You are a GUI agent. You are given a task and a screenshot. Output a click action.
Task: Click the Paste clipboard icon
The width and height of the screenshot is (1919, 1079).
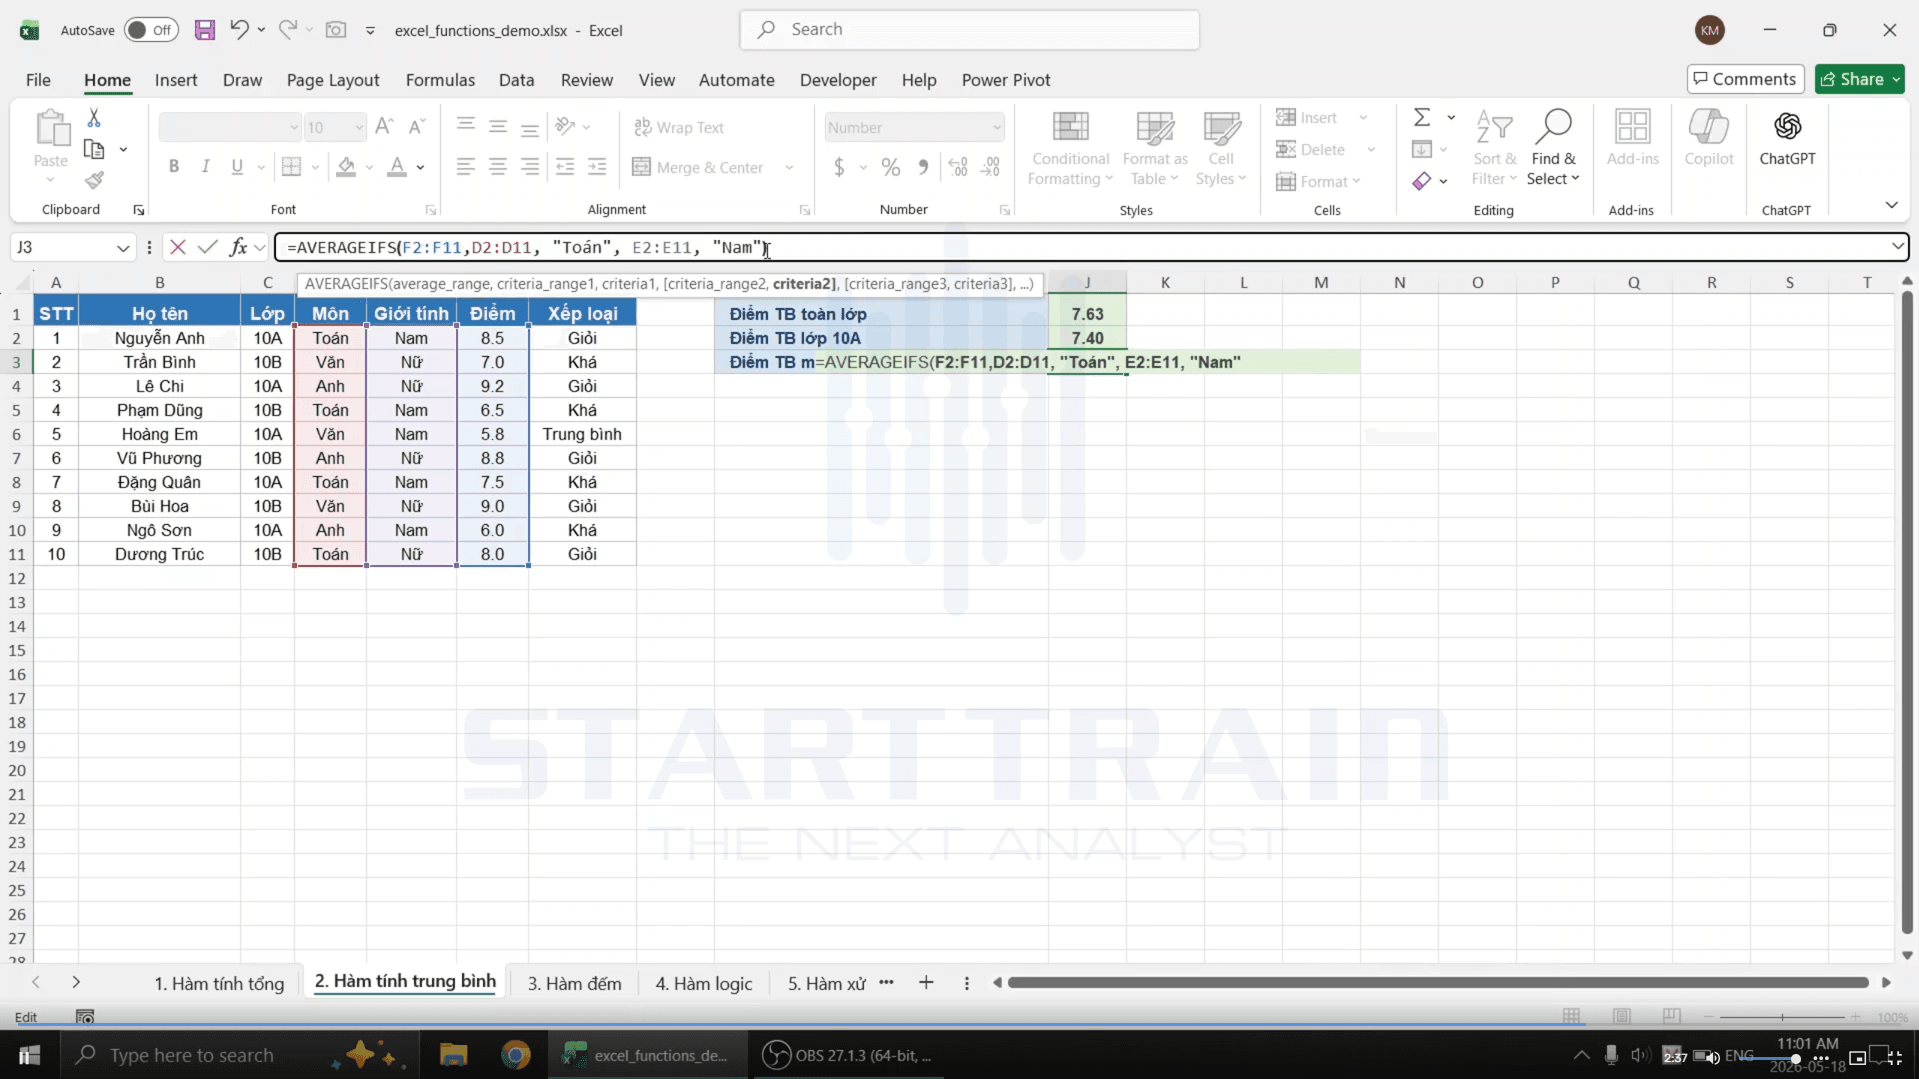pyautogui.click(x=51, y=129)
